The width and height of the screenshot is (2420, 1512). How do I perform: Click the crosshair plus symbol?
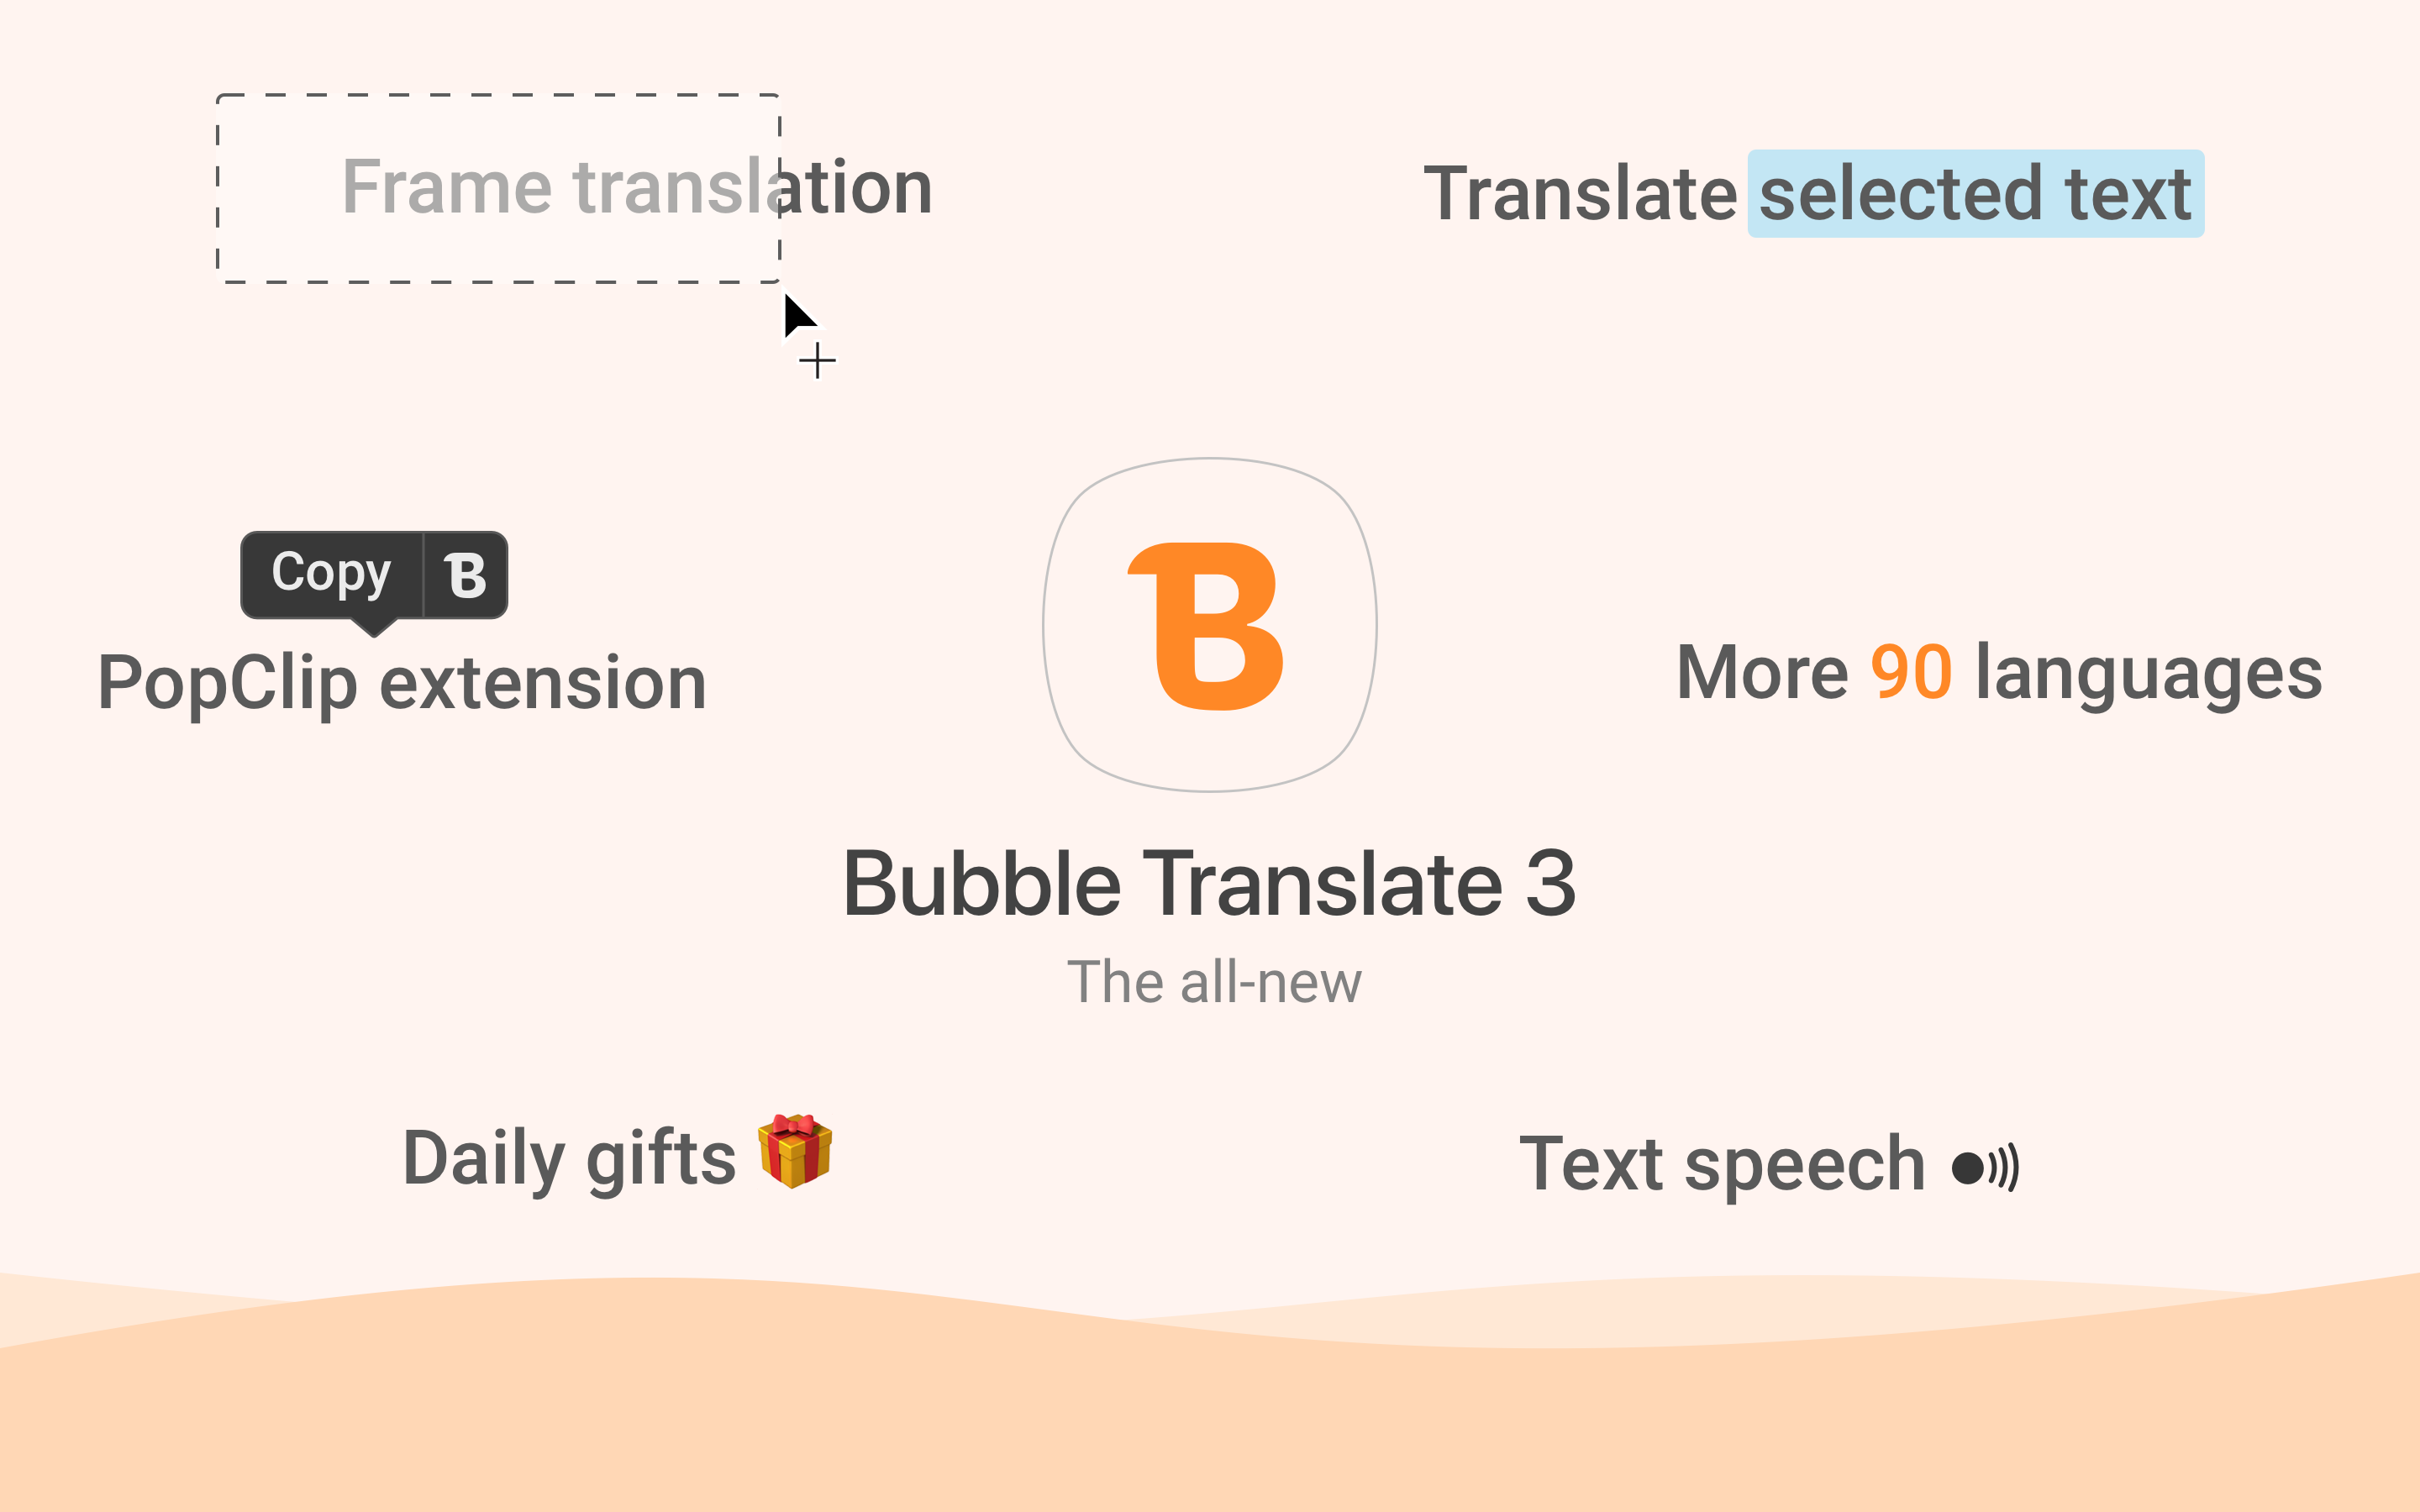[817, 361]
